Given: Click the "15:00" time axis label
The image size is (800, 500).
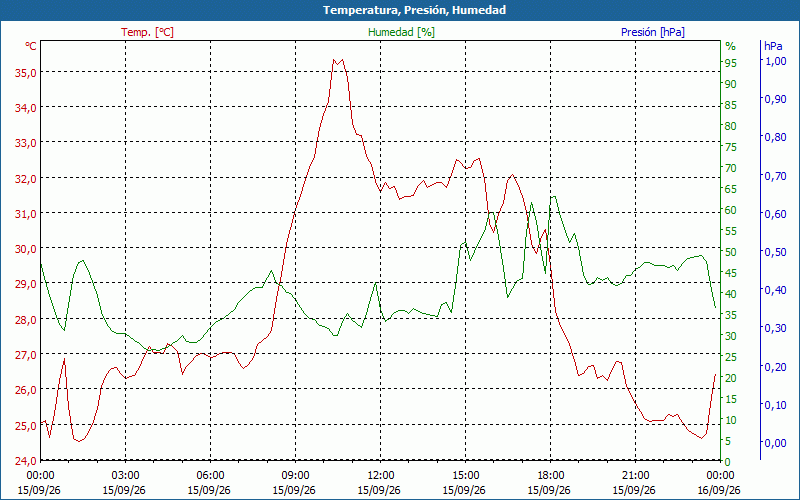Looking at the screenshot, I should [465, 476].
